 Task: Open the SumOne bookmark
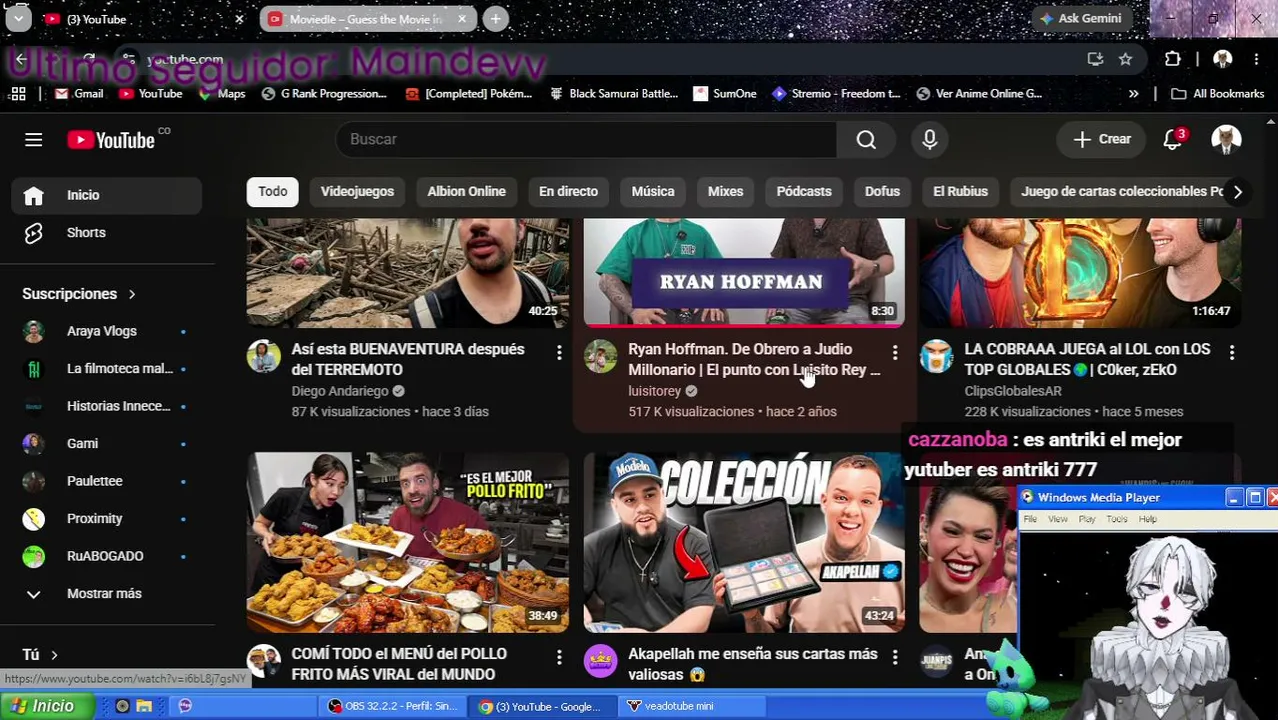725,93
